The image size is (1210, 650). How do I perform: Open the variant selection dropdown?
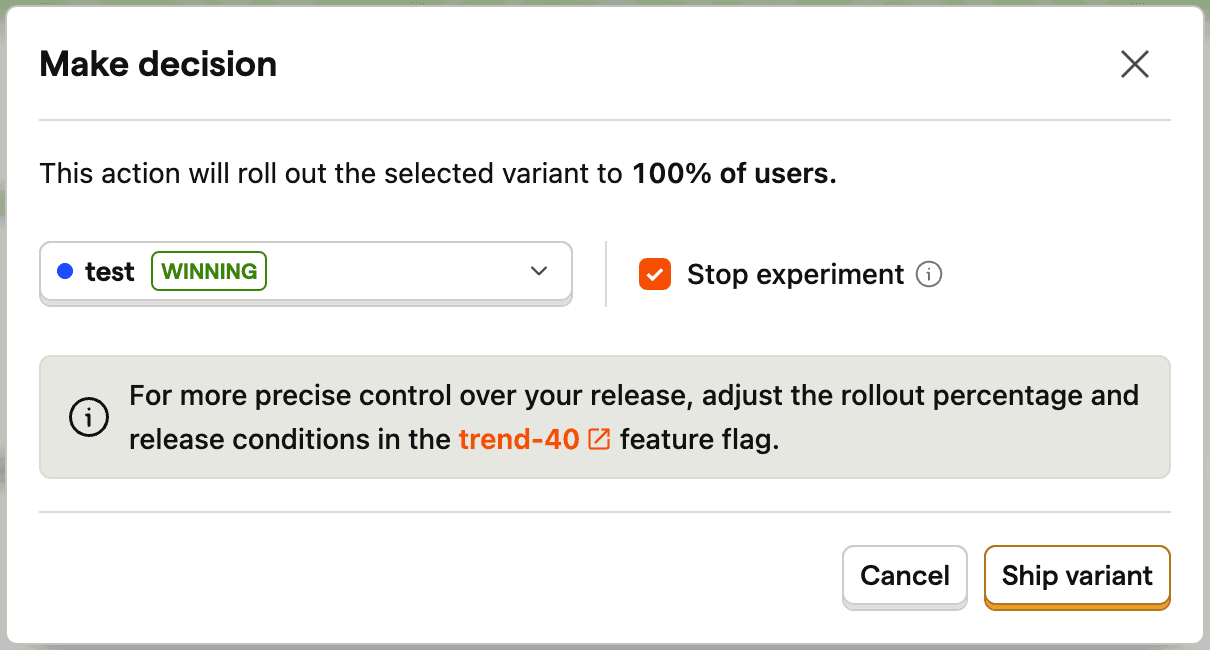click(x=306, y=272)
